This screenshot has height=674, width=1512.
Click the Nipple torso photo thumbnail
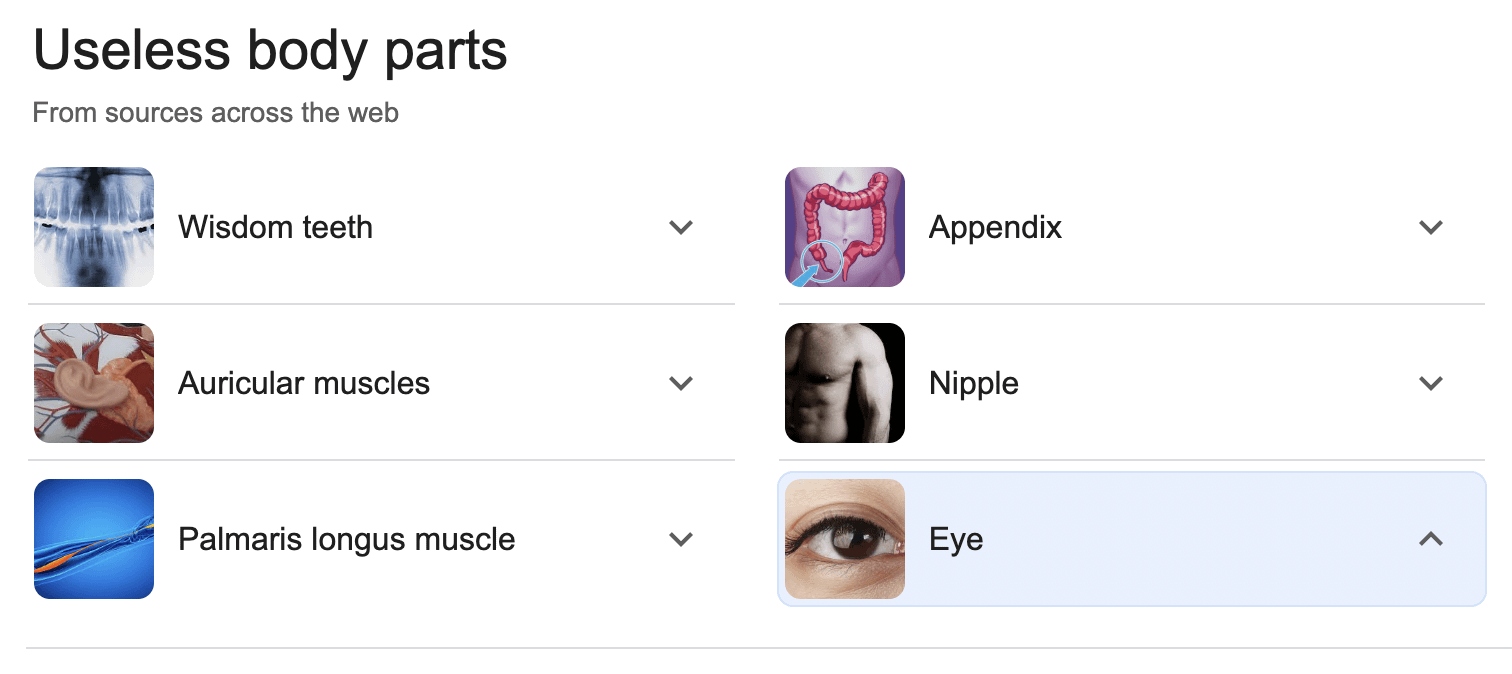tap(845, 383)
